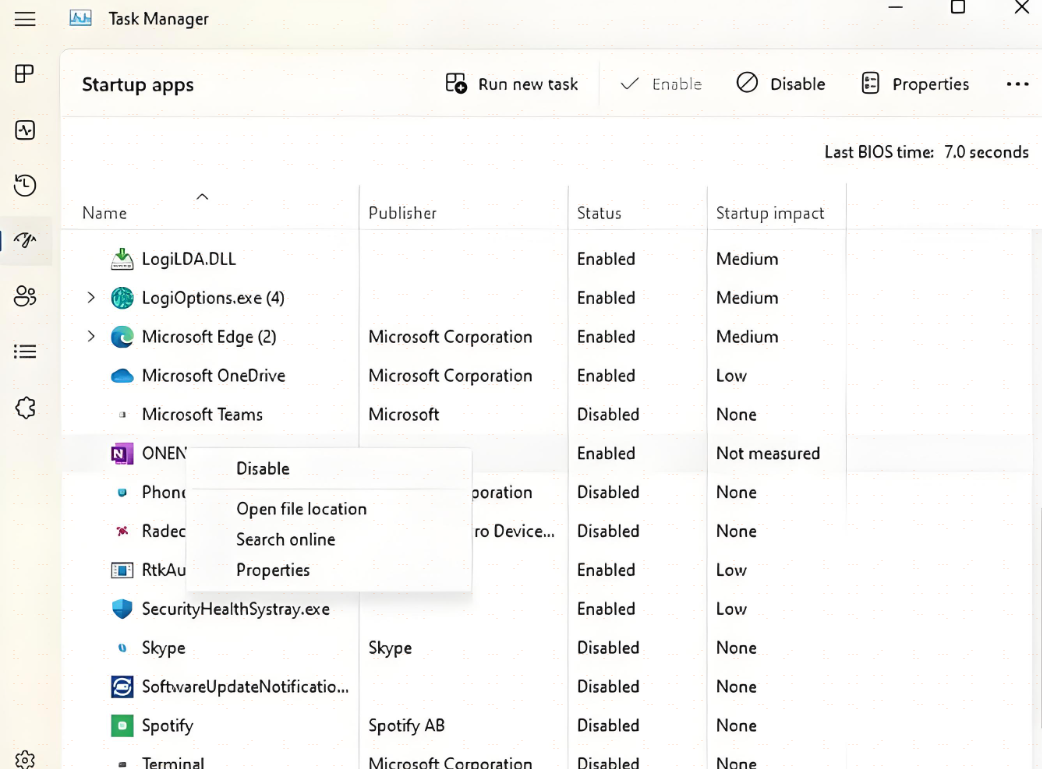This screenshot has width=1042, height=769.
Task: Open the Details page in sidebar
Action: click(x=25, y=351)
